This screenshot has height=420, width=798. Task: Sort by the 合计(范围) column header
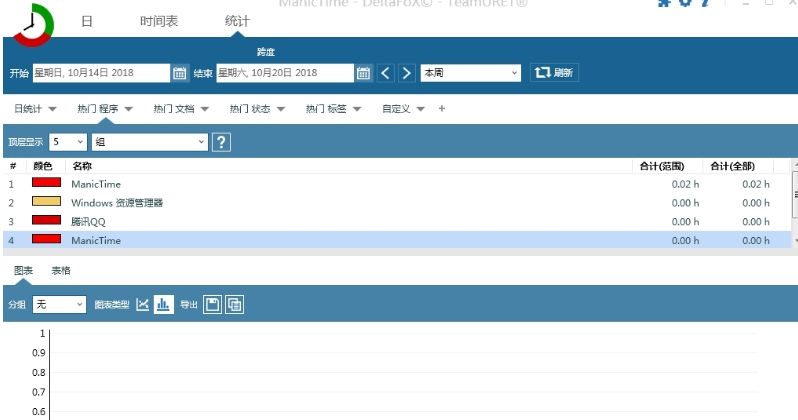[662, 166]
